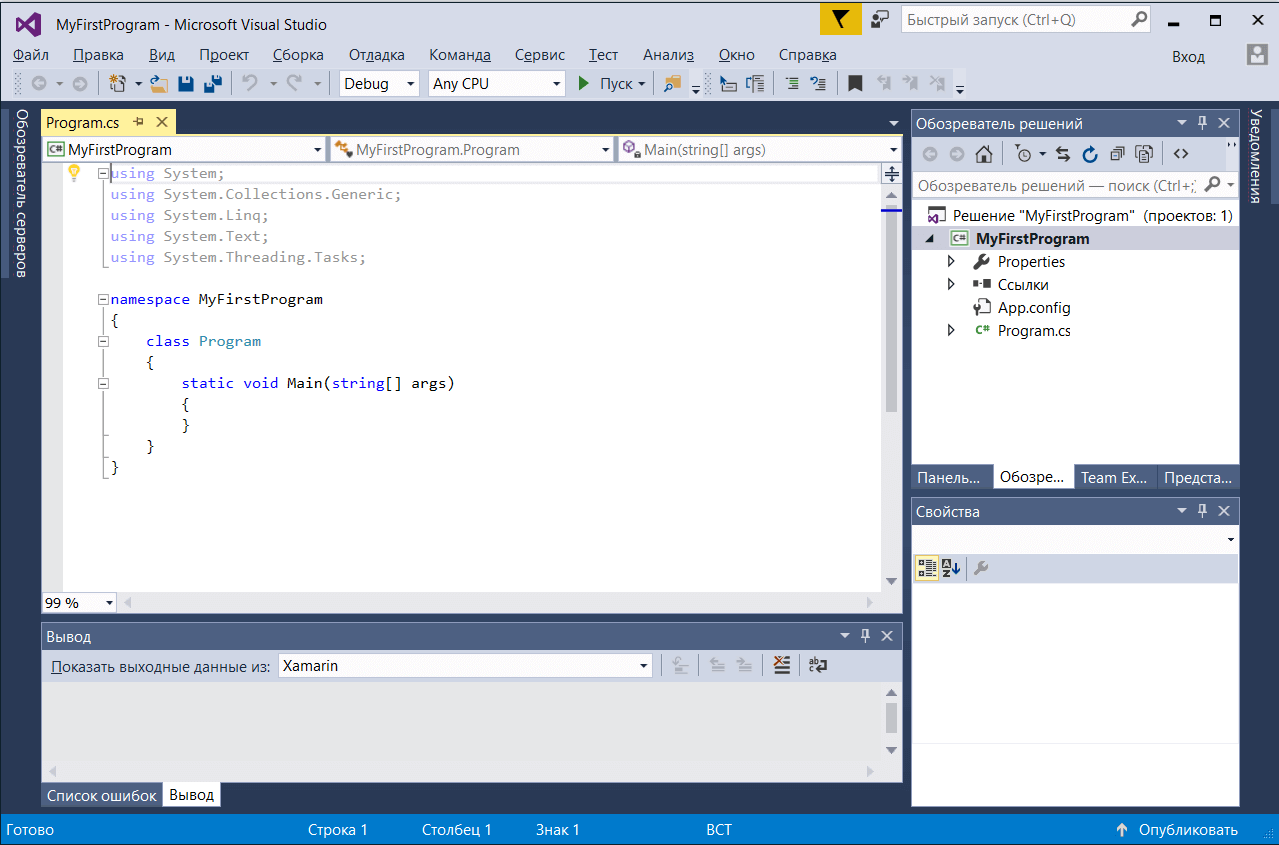The image size is (1279, 845).
Task: Click the Visual Studio logo in title bar
Action: (x=28, y=24)
